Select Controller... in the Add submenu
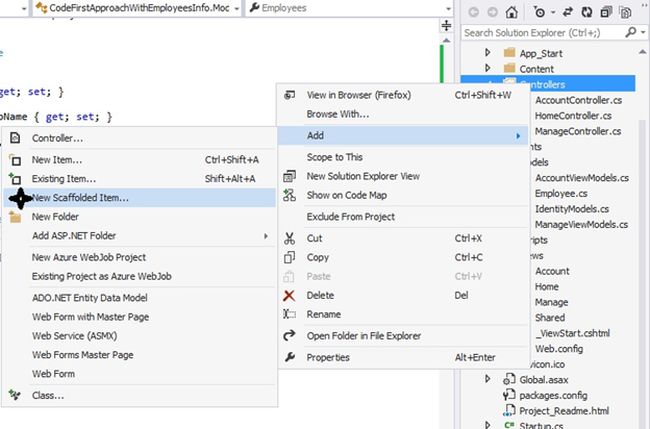The height and width of the screenshot is (429, 650). tap(57, 138)
